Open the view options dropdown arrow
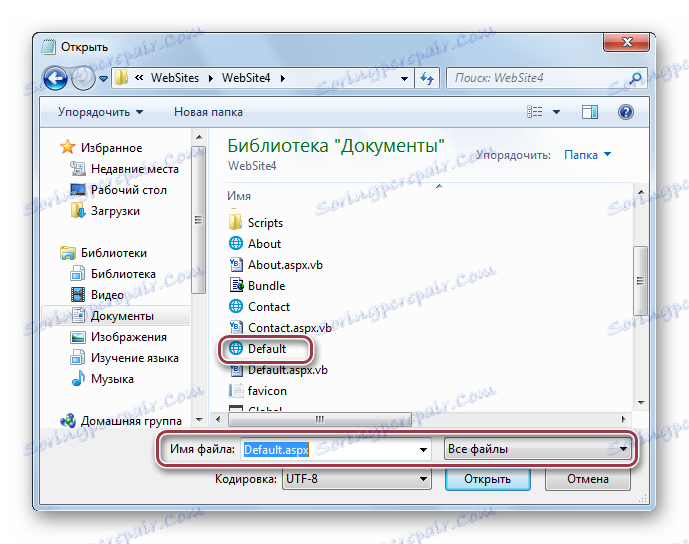This screenshot has width=689, height=544. pos(556,112)
